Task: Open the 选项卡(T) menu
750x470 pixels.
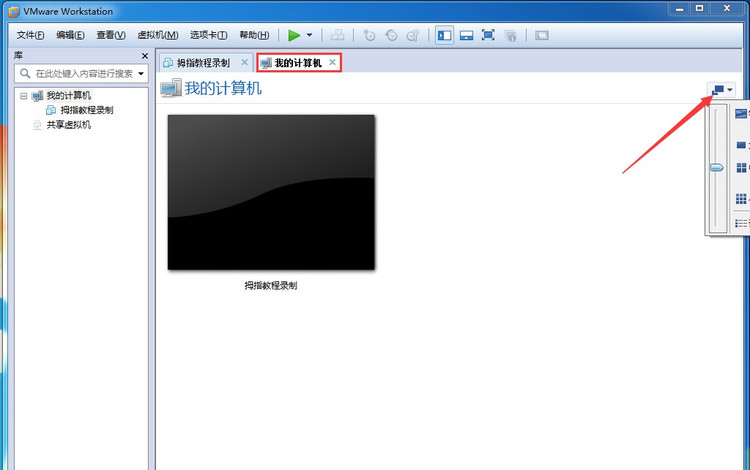Action: (209, 35)
